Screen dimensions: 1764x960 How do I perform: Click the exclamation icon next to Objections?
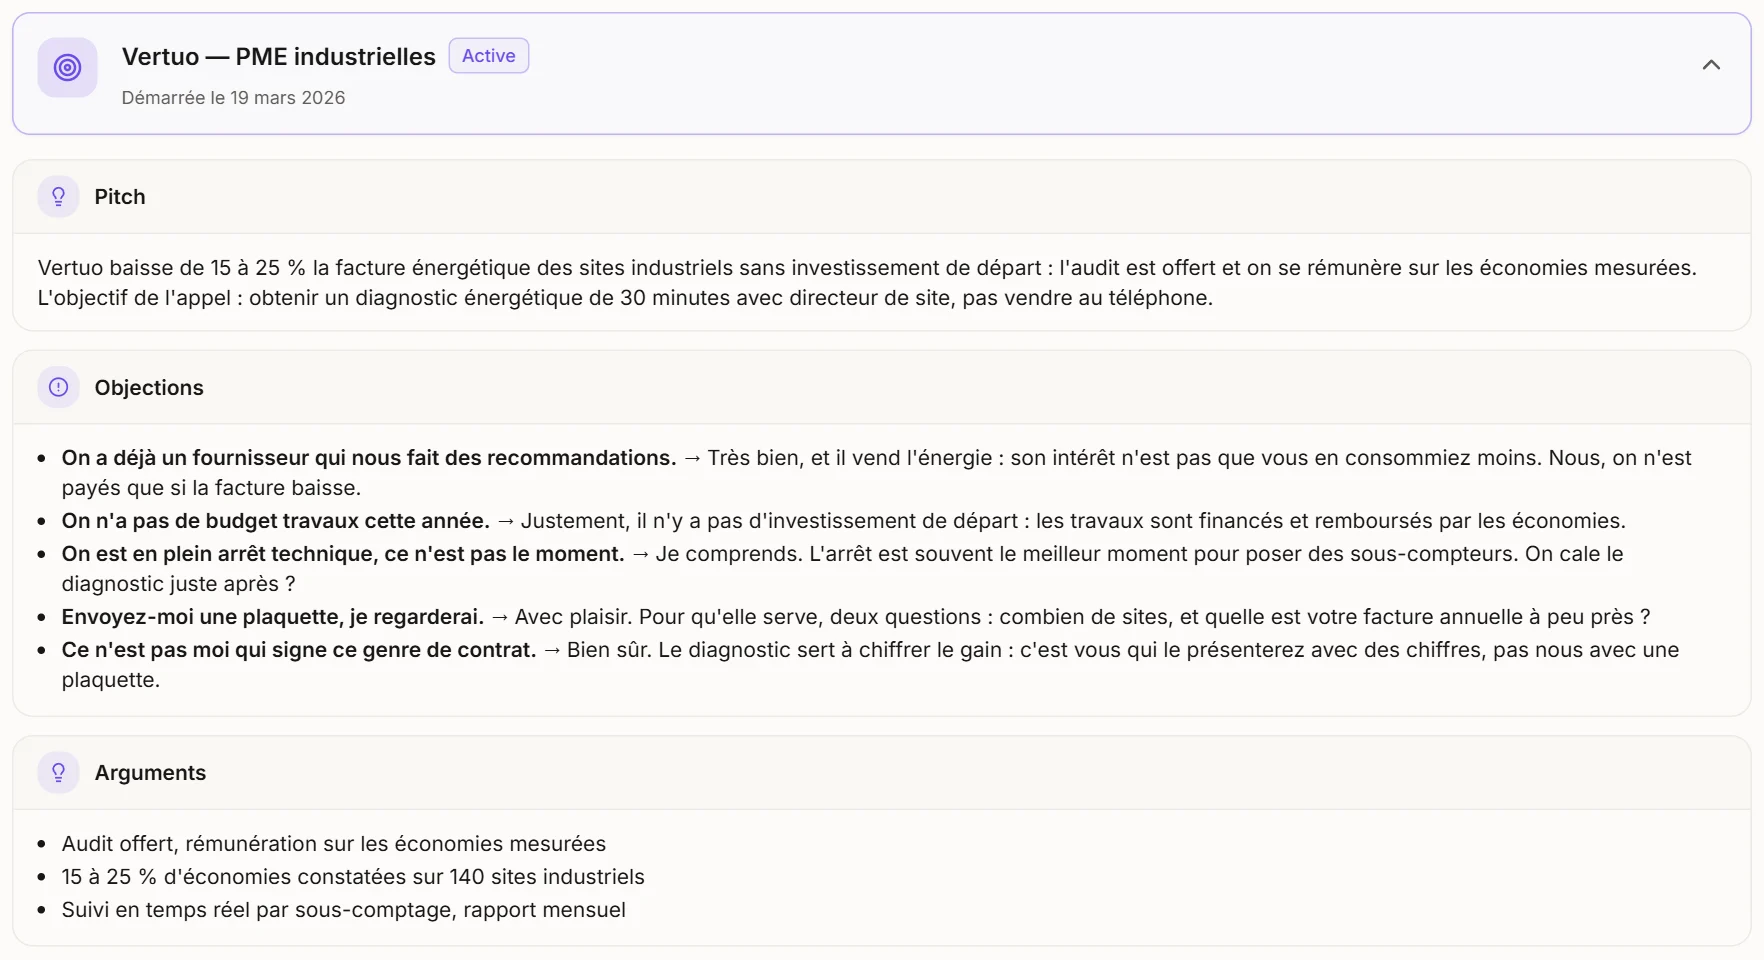tap(58, 387)
